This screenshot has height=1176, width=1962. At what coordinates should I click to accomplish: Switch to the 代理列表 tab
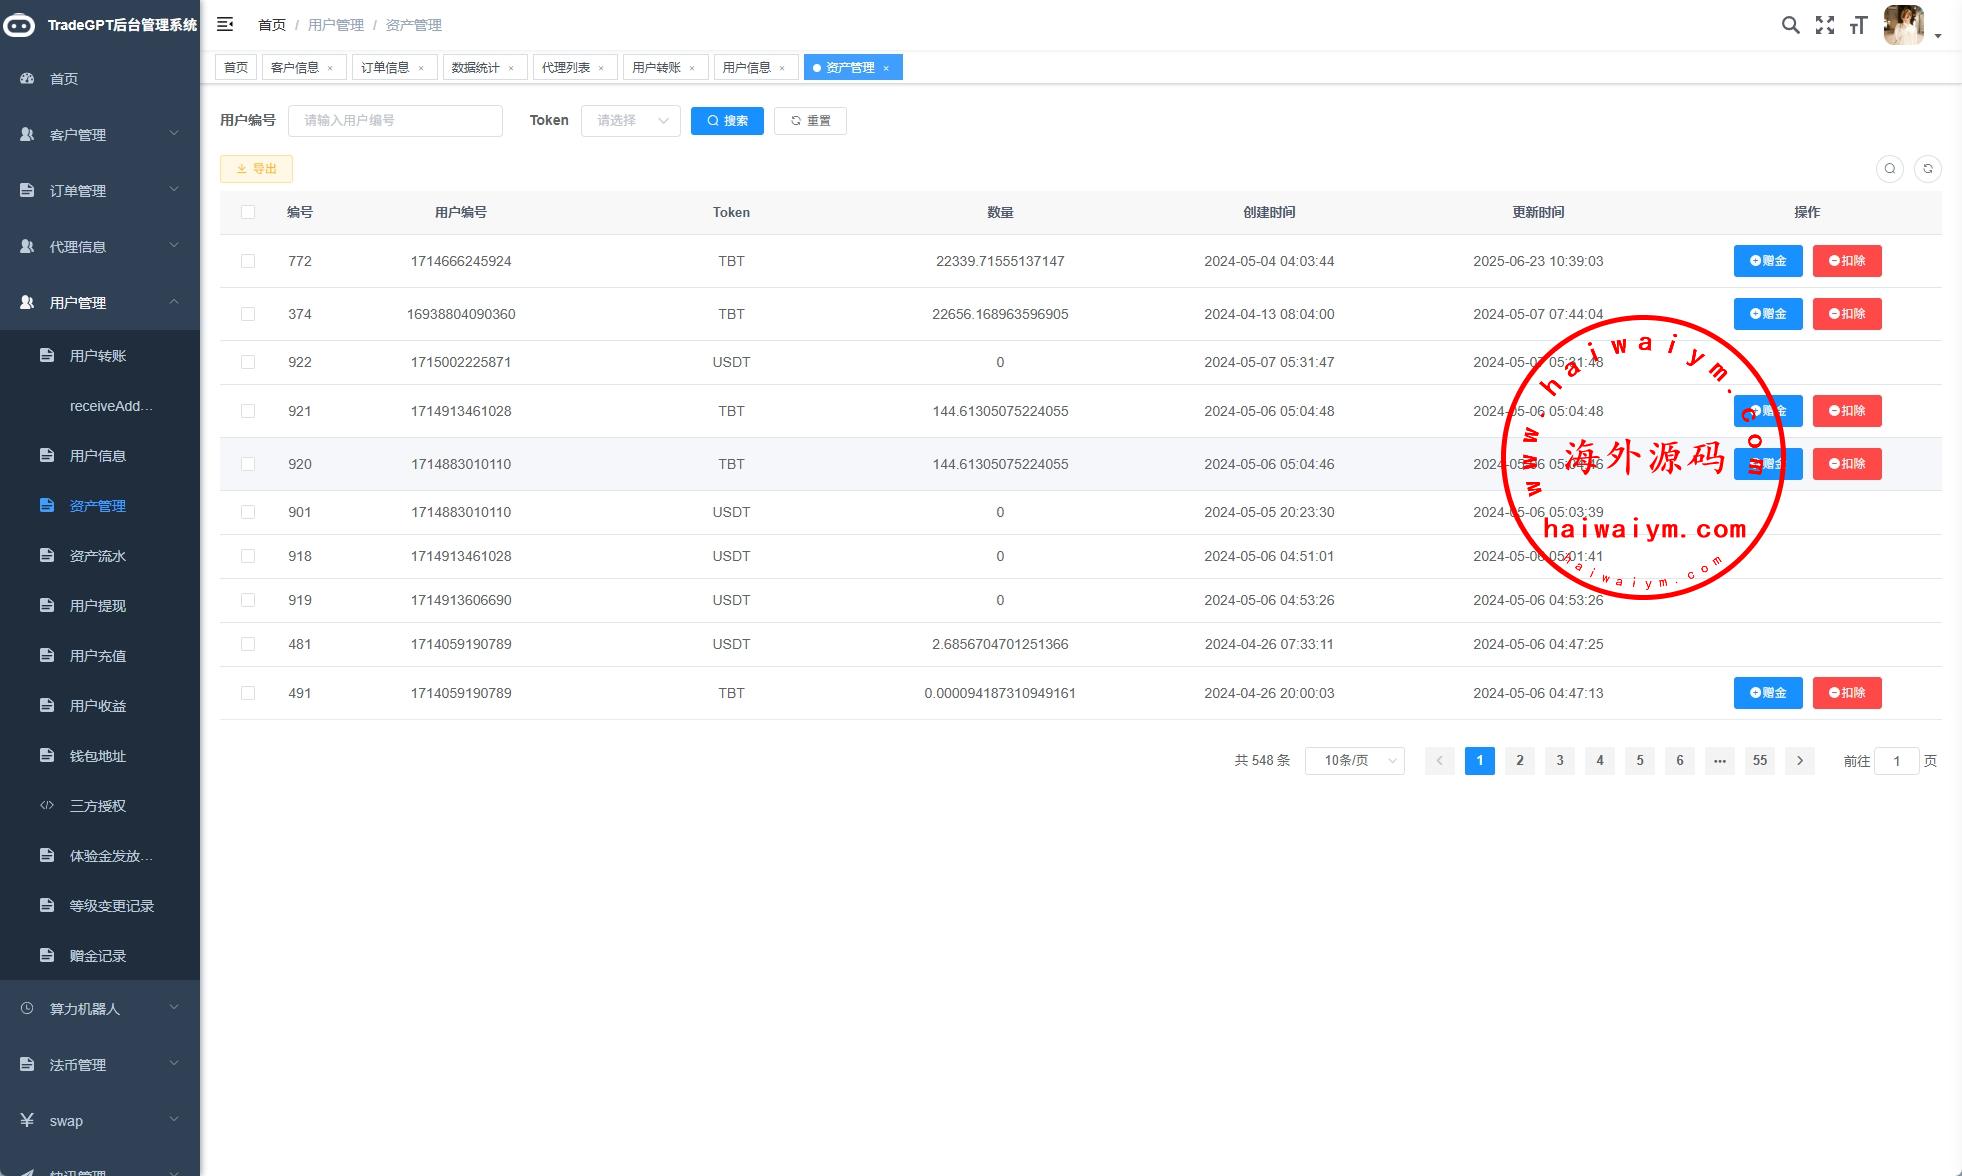[566, 68]
